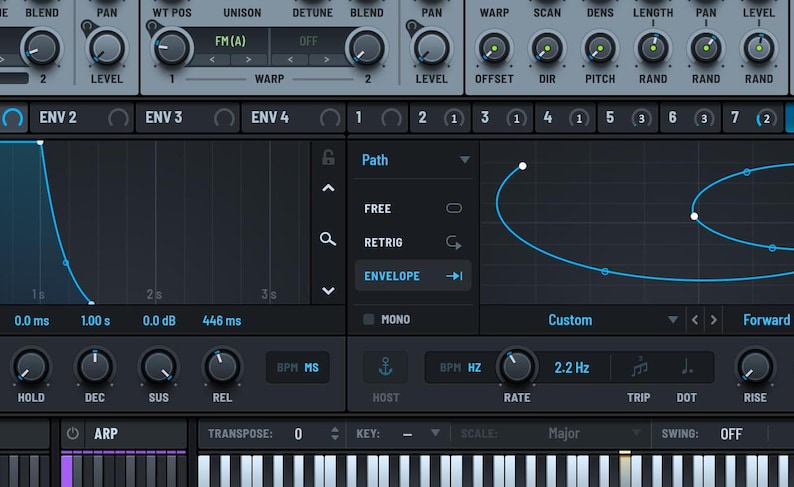Click the magnifier zoom icon beside envelope

click(x=328, y=239)
